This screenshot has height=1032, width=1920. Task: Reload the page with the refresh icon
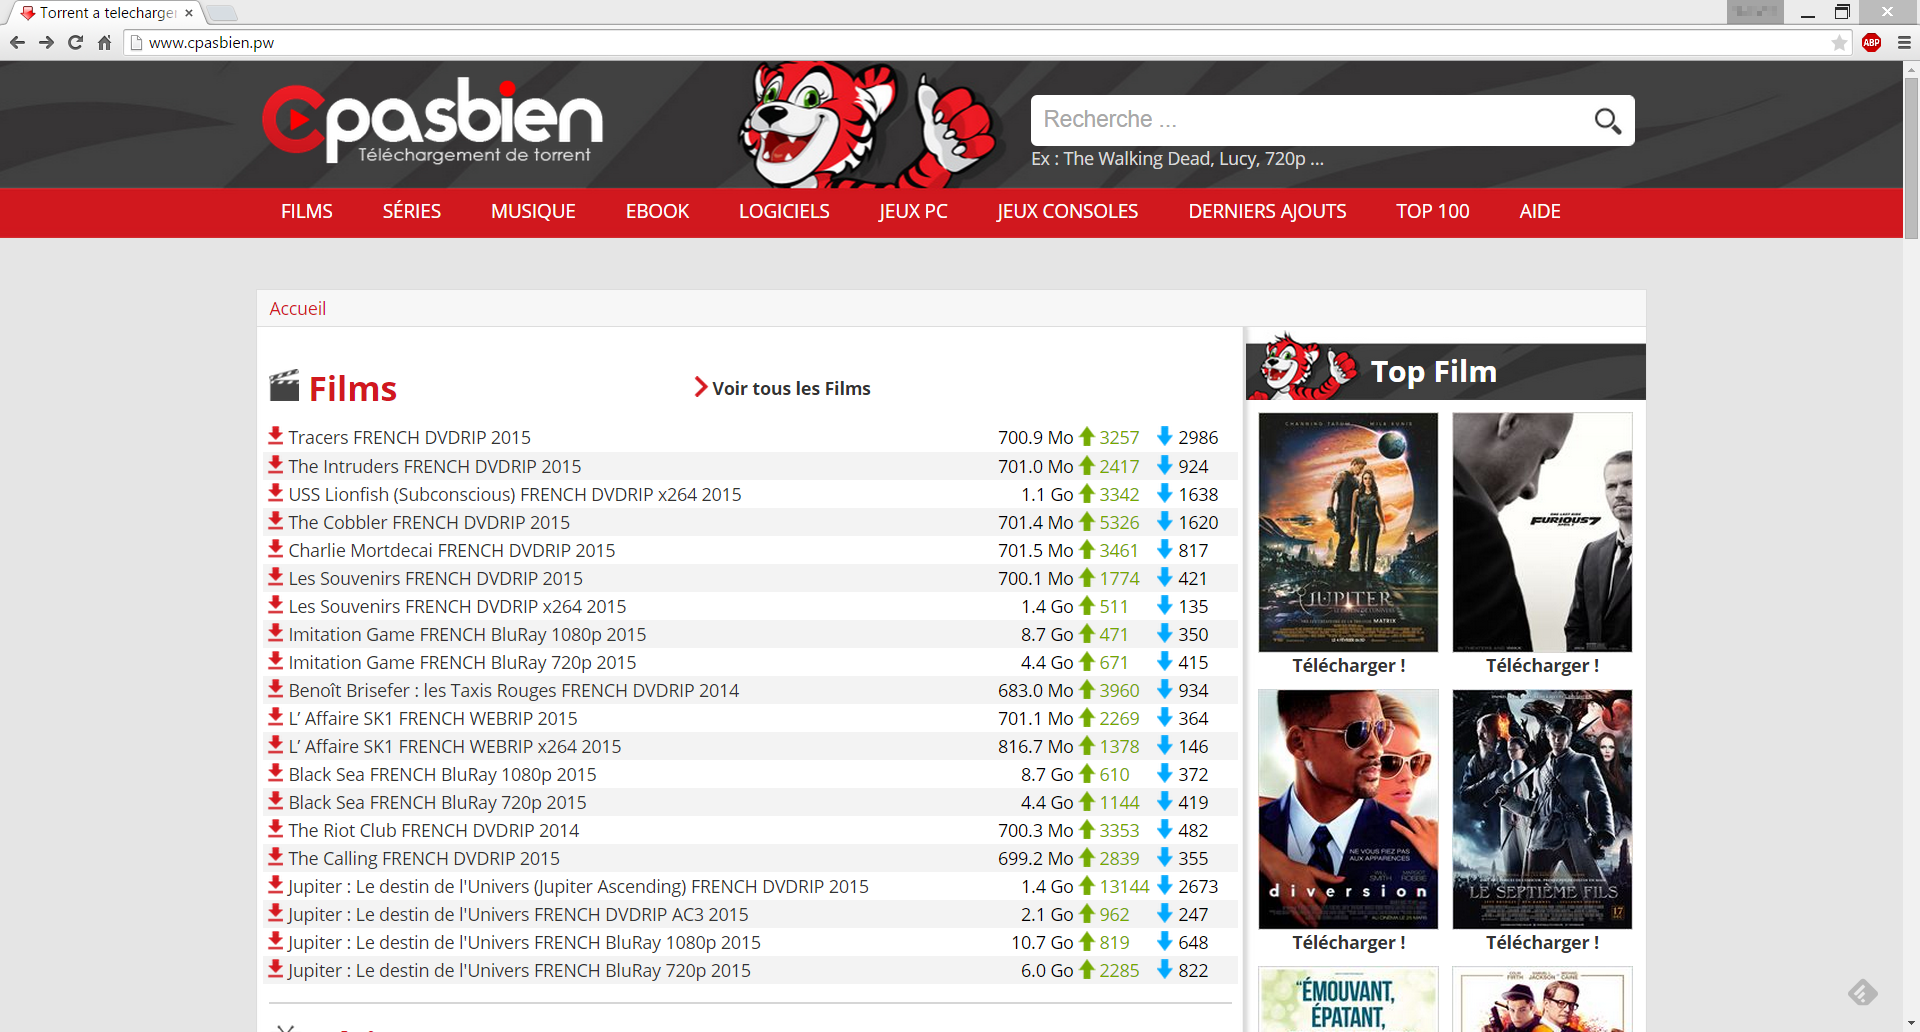(75, 42)
